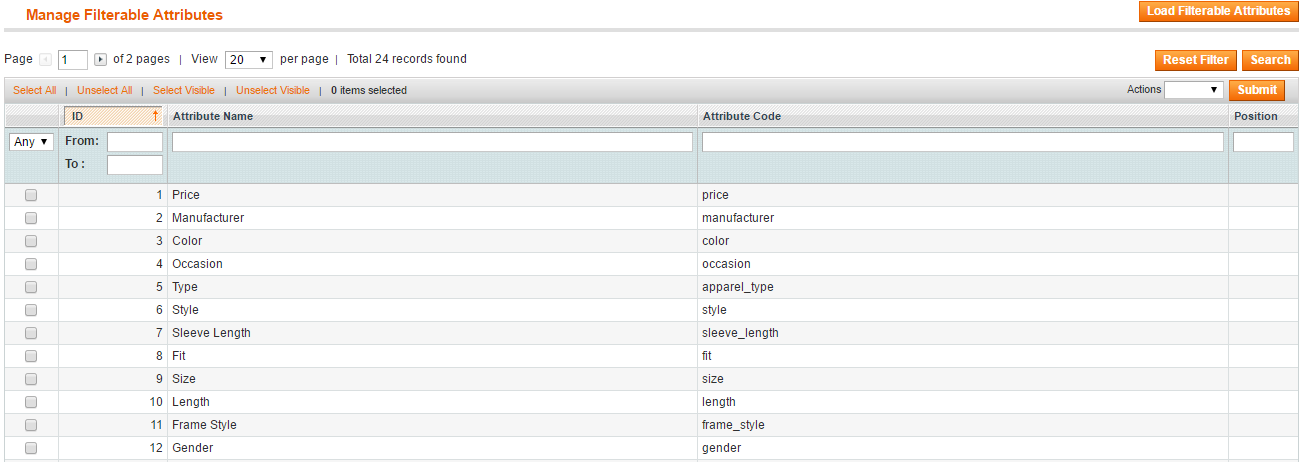Submit the selected action

[x=1257, y=90]
